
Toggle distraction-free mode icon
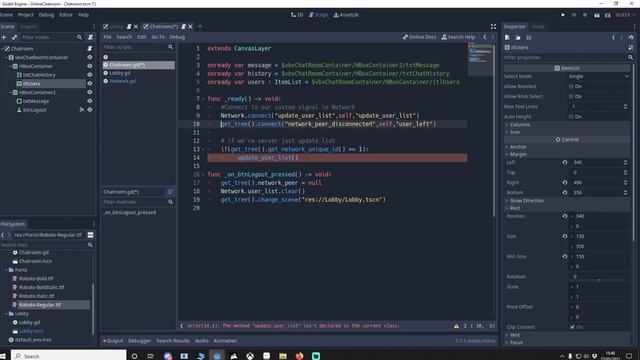493,27
